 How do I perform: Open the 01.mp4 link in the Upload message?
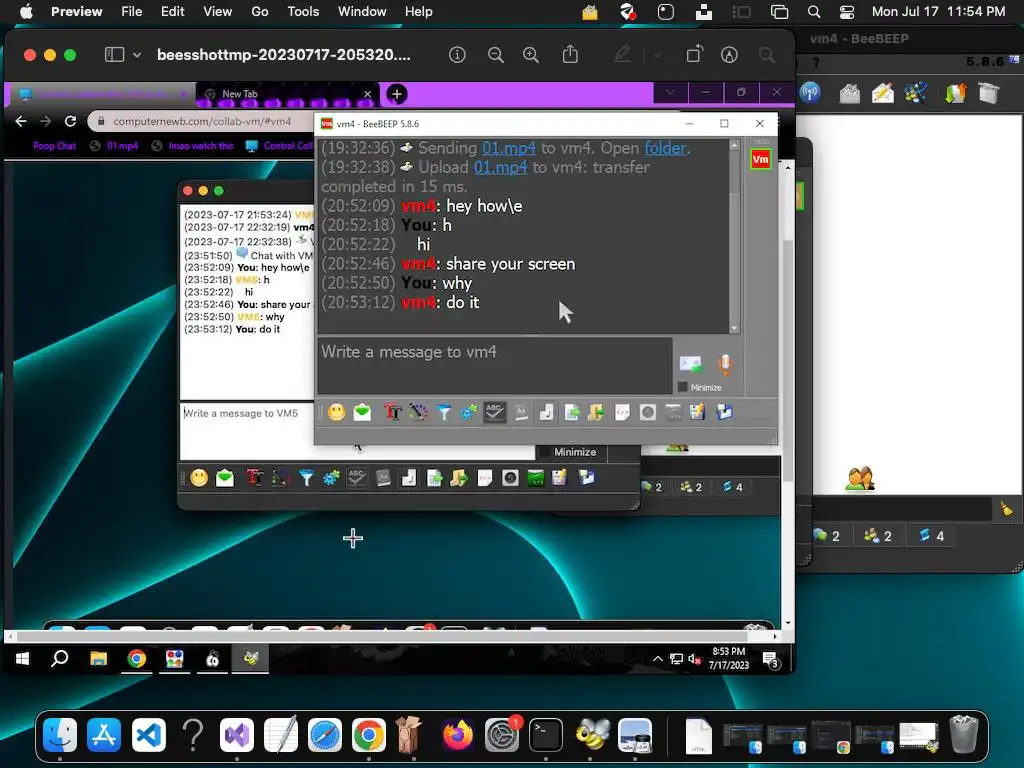click(500, 167)
